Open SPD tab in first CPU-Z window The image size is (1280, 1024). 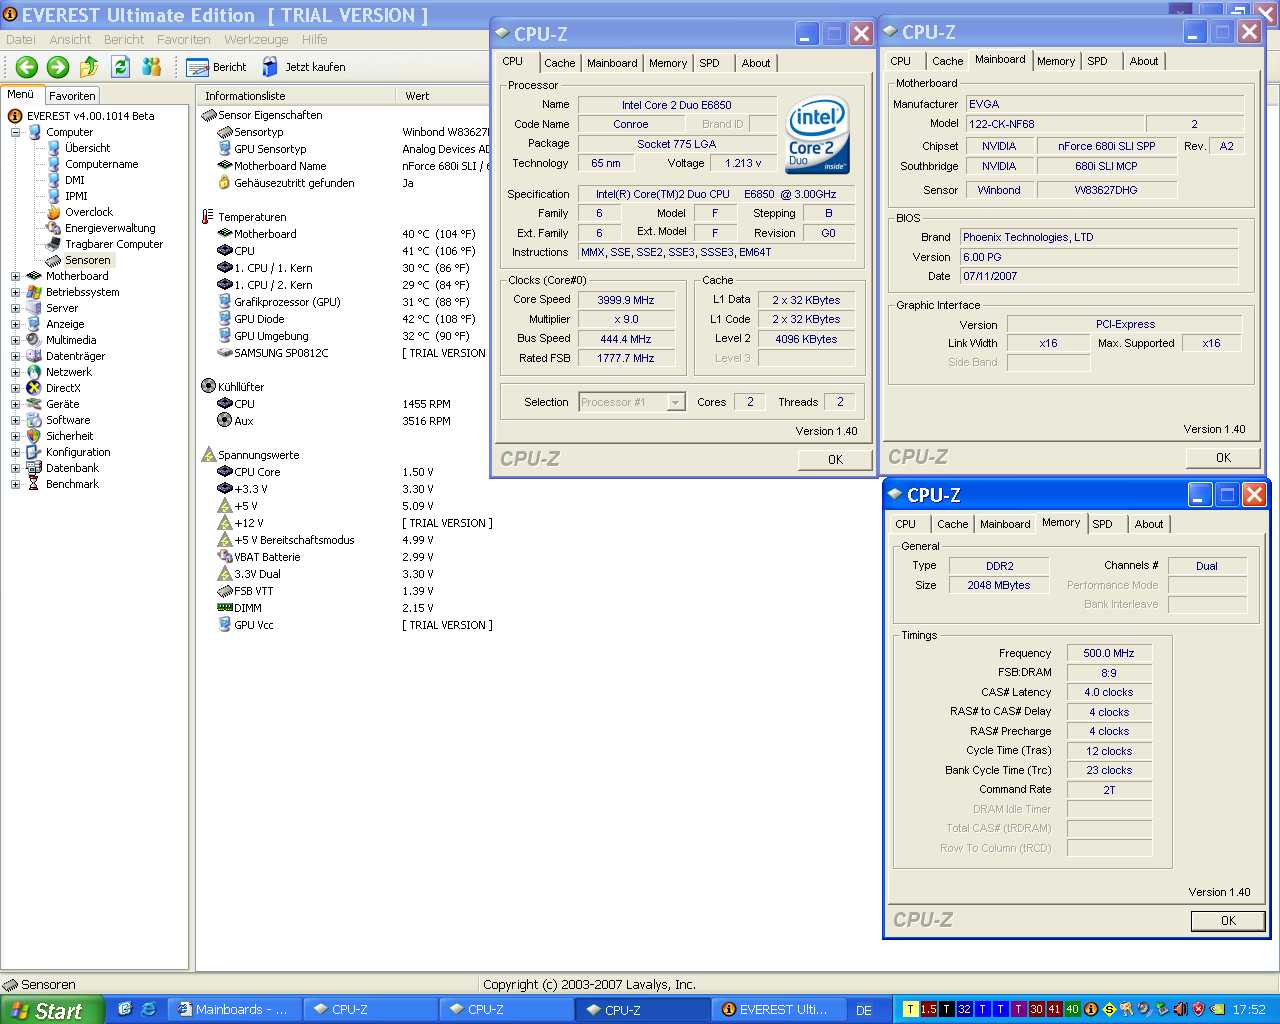click(x=709, y=63)
